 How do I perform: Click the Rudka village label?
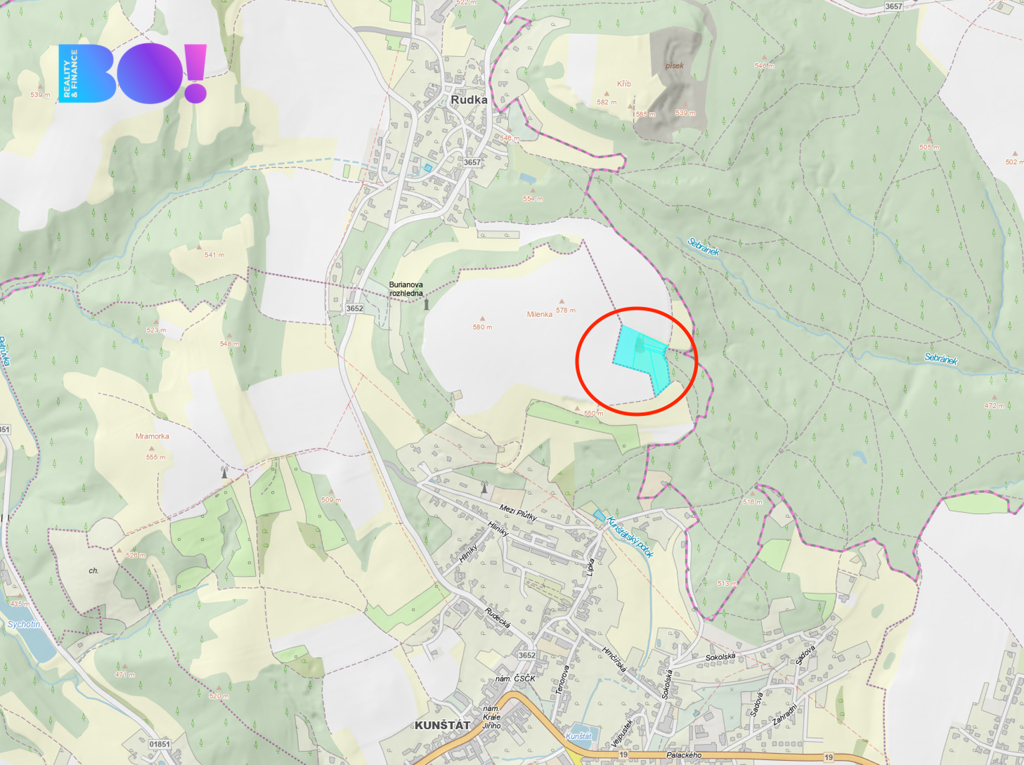469,100
